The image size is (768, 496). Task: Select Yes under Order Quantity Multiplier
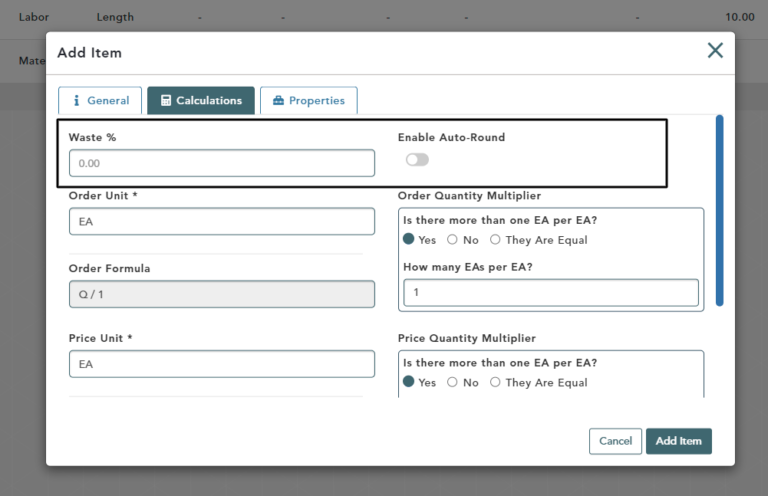tap(408, 239)
